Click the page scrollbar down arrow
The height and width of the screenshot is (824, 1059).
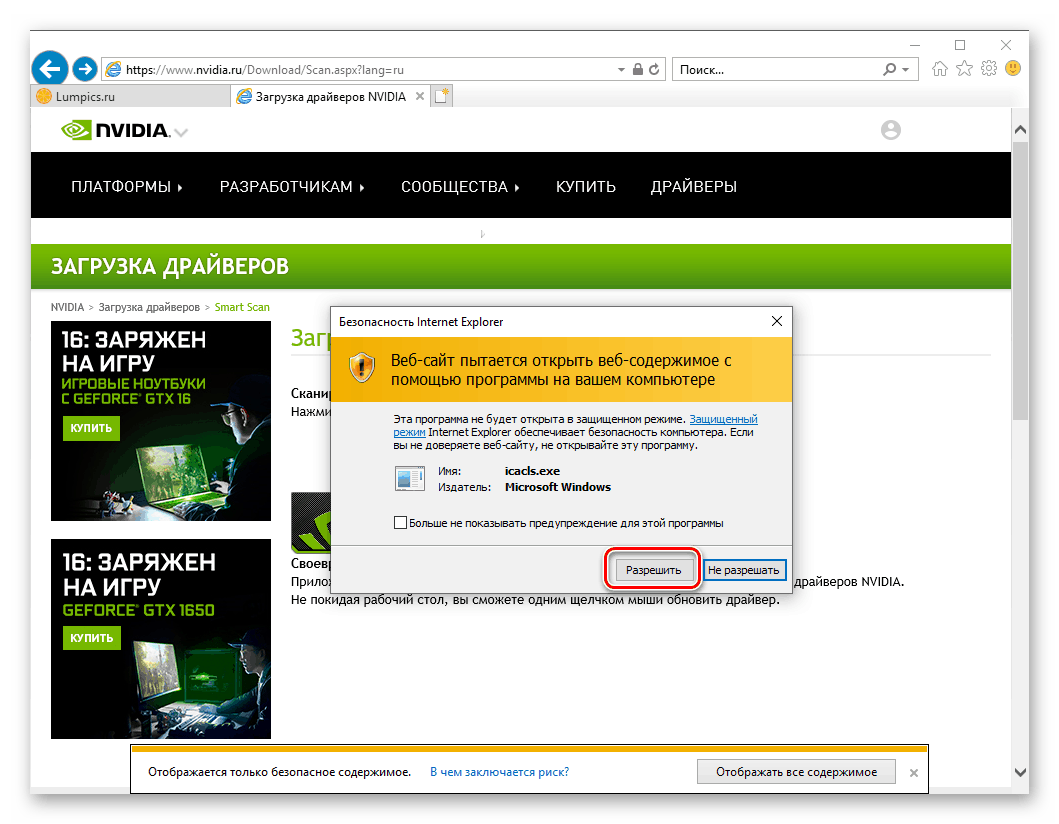[x=1021, y=772]
